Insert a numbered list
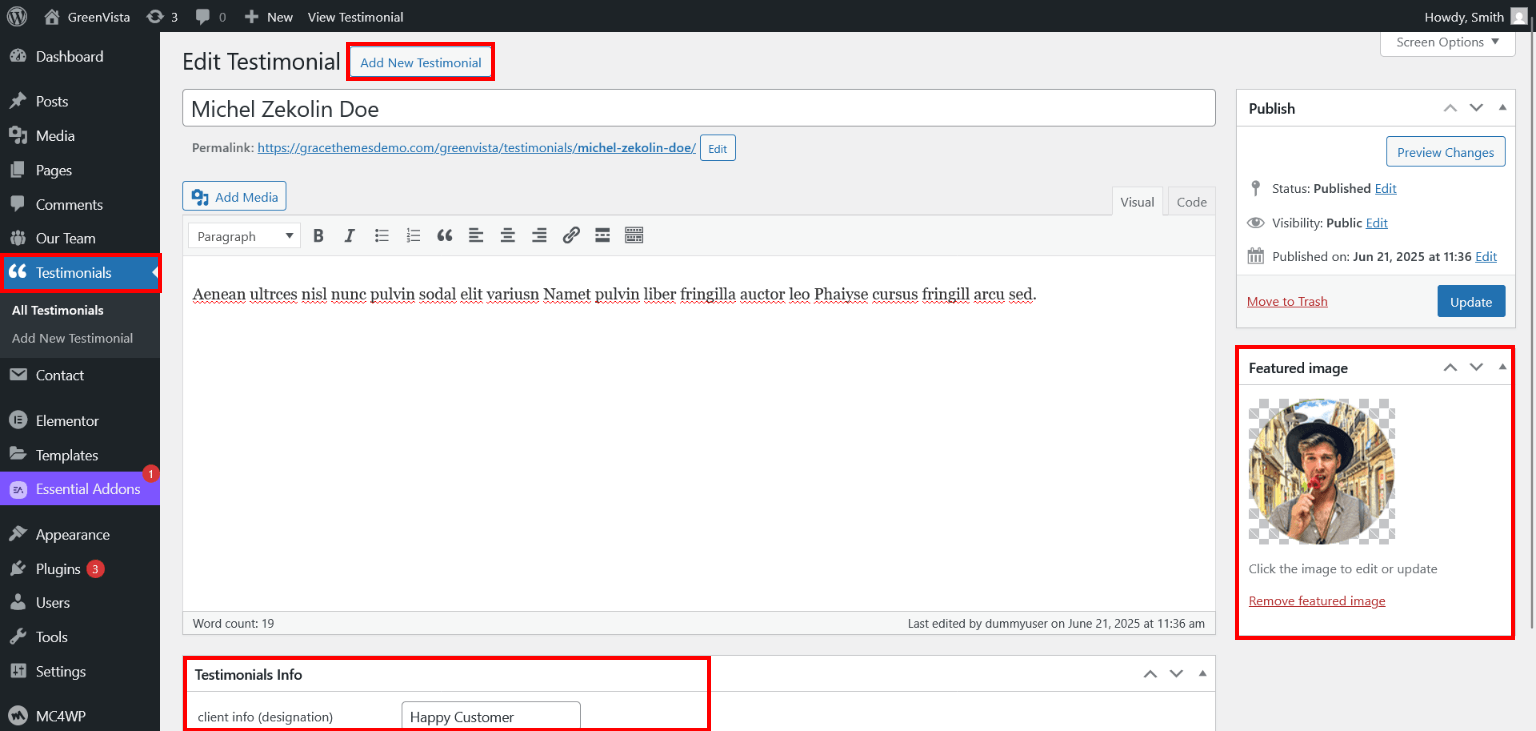 click(x=413, y=236)
